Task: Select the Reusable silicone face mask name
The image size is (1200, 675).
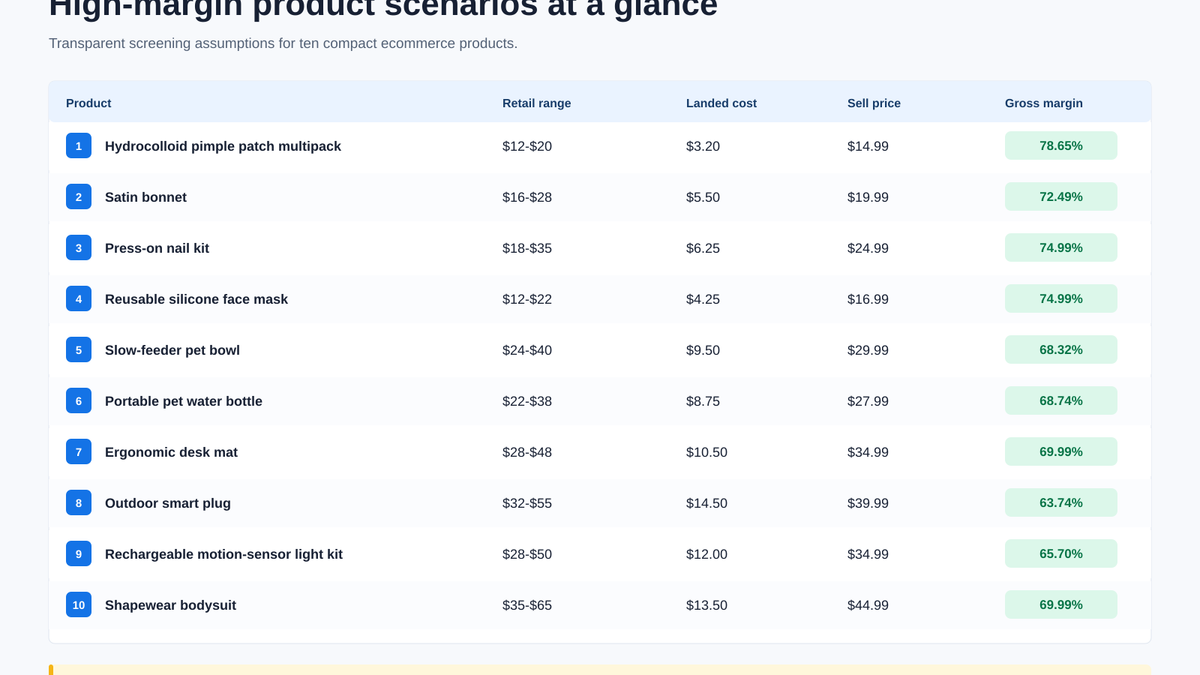Action: click(x=196, y=299)
